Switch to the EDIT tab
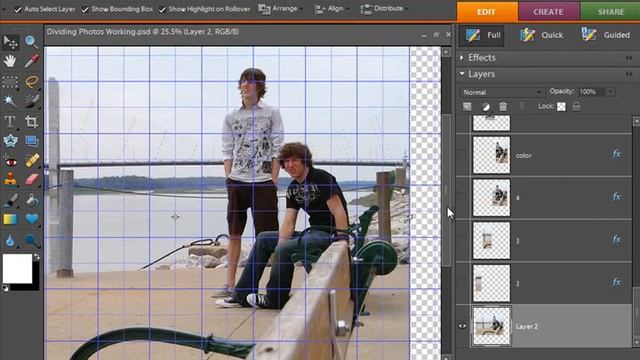Viewport: 640px width, 360px height. pyautogui.click(x=487, y=12)
